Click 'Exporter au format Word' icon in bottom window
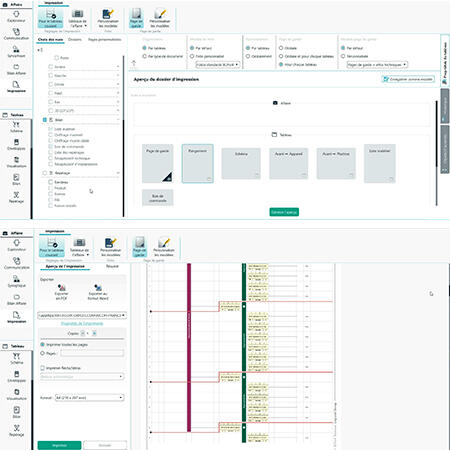The height and width of the screenshot is (450, 450). [98, 292]
